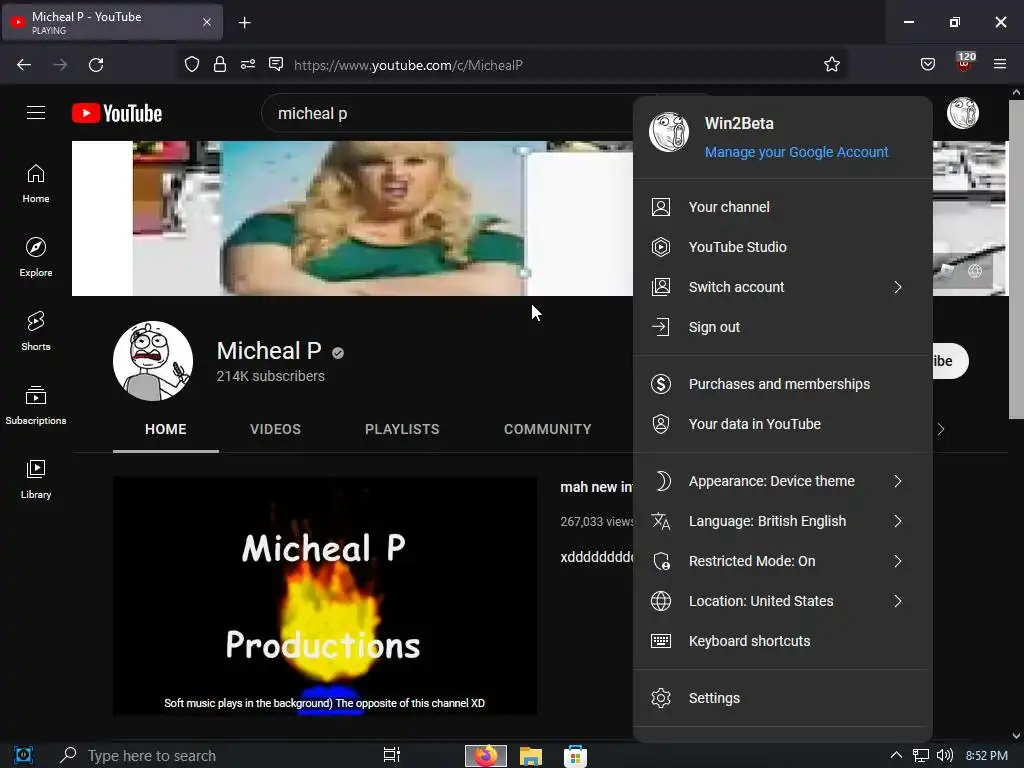The height and width of the screenshot is (768, 1024).
Task: Click the Win2Beta account name
Action: click(739, 123)
